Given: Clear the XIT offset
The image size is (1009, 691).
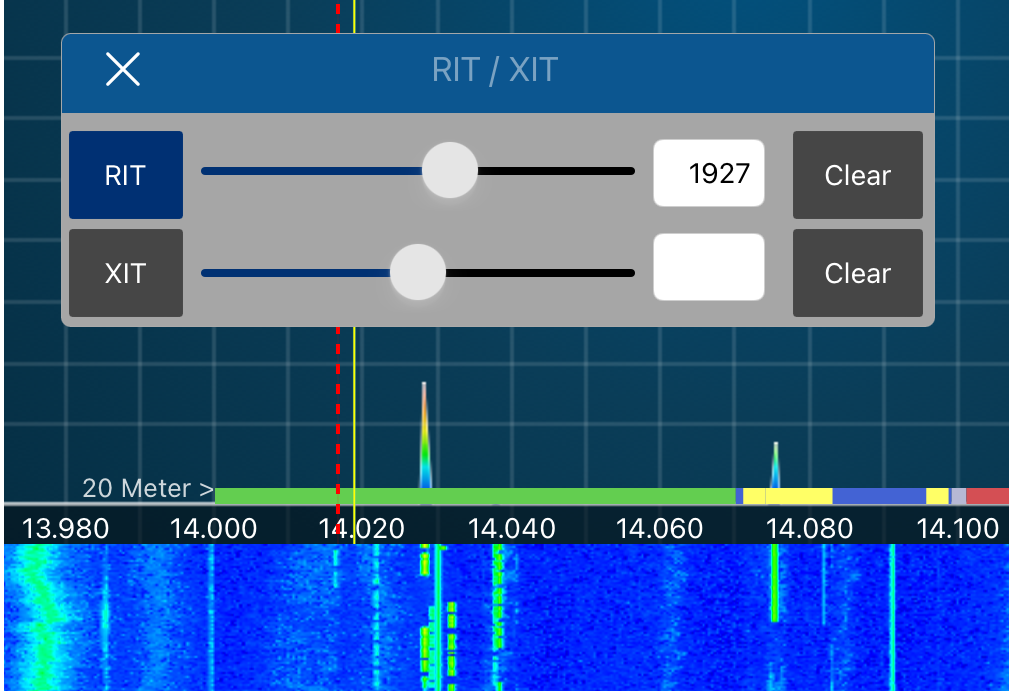Looking at the screenshot, I should click(x=858, y=273).
